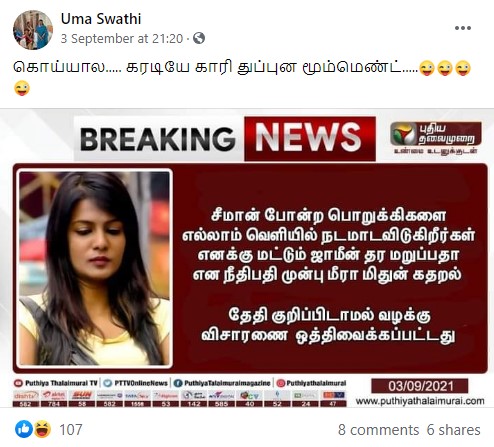Screen dimensions: 494x447
Task: View the 6 shares list
Action: click(454, 430)
